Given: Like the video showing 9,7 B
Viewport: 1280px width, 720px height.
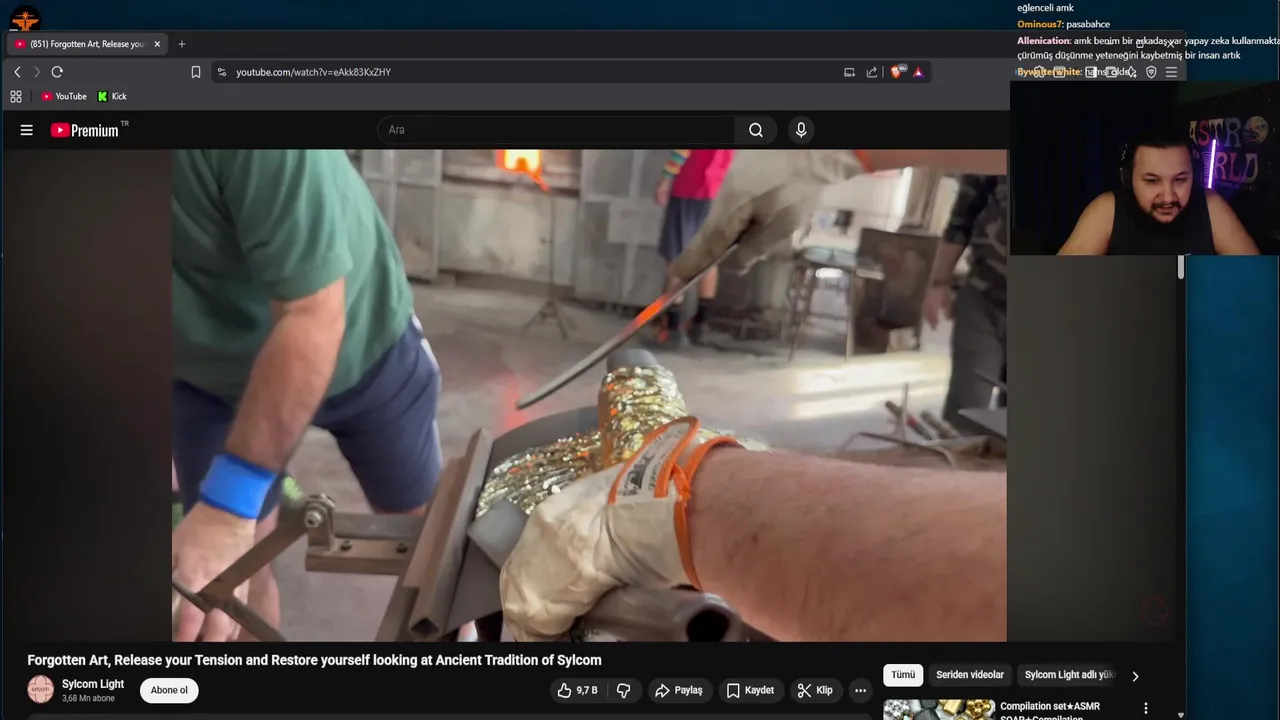Looking at the screenshot, I should pos(579,690).
